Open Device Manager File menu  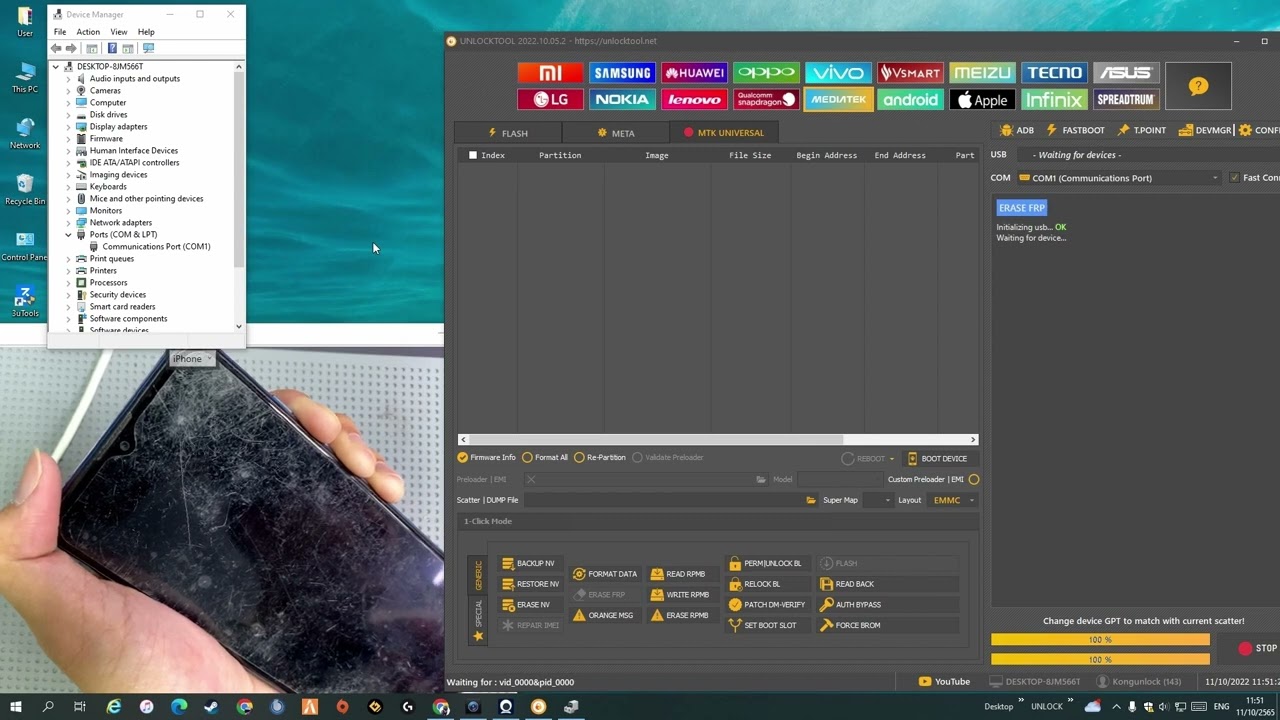coord(60,32)
